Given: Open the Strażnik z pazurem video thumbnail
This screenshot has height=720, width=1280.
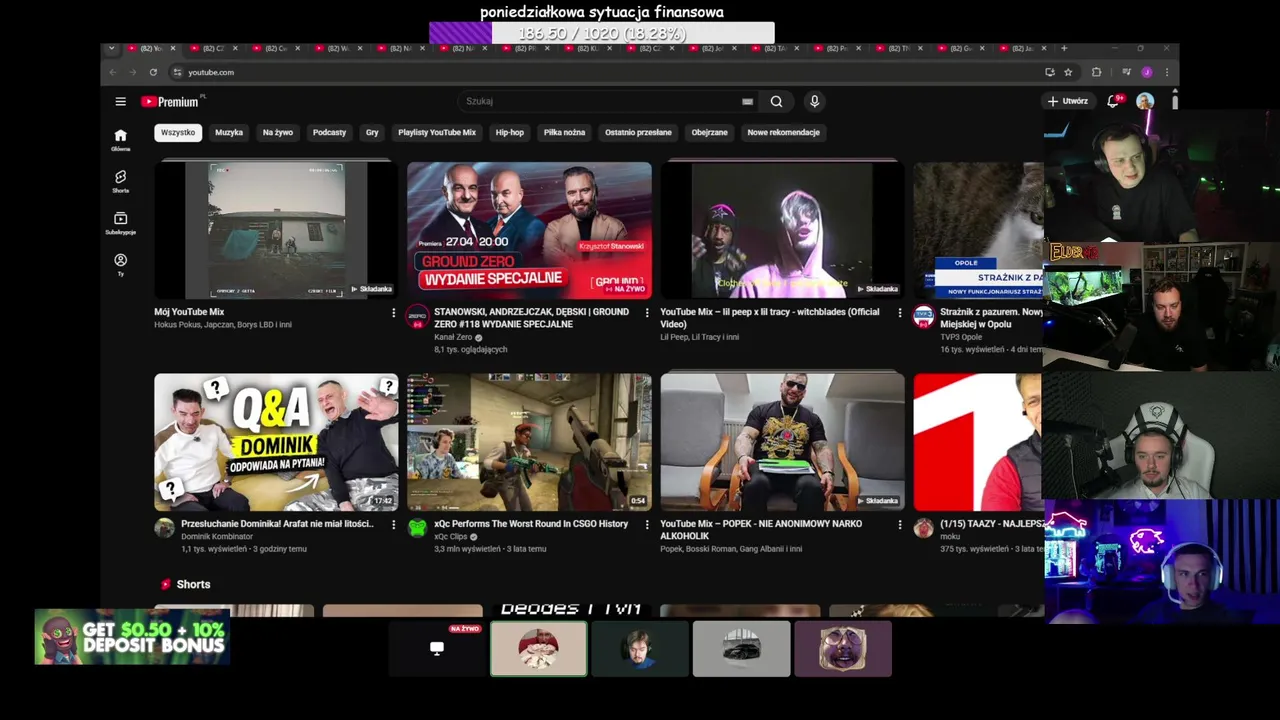Looking at the screenshot, I should click(x=978, y=230).
